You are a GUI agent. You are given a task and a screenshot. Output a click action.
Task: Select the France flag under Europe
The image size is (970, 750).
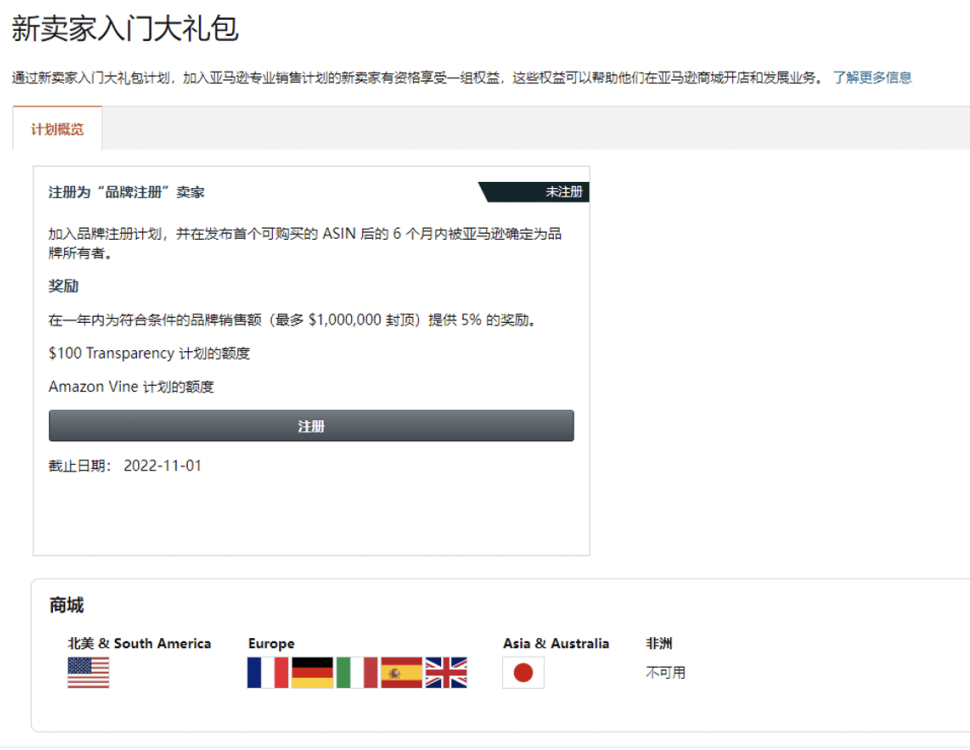[267, 672]
